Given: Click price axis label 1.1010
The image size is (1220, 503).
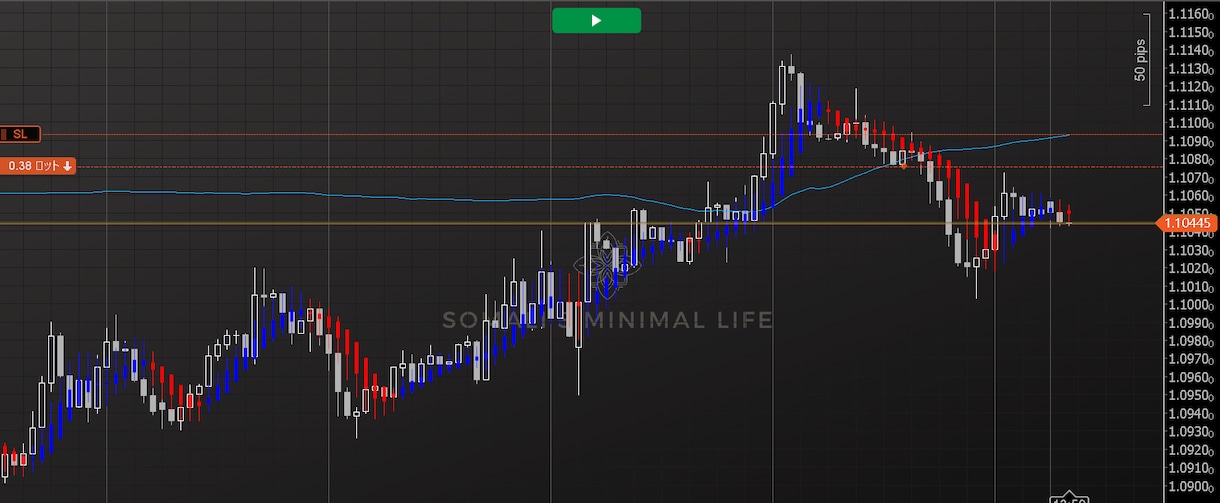Looking at the screenshot, I should point(1193,286).
